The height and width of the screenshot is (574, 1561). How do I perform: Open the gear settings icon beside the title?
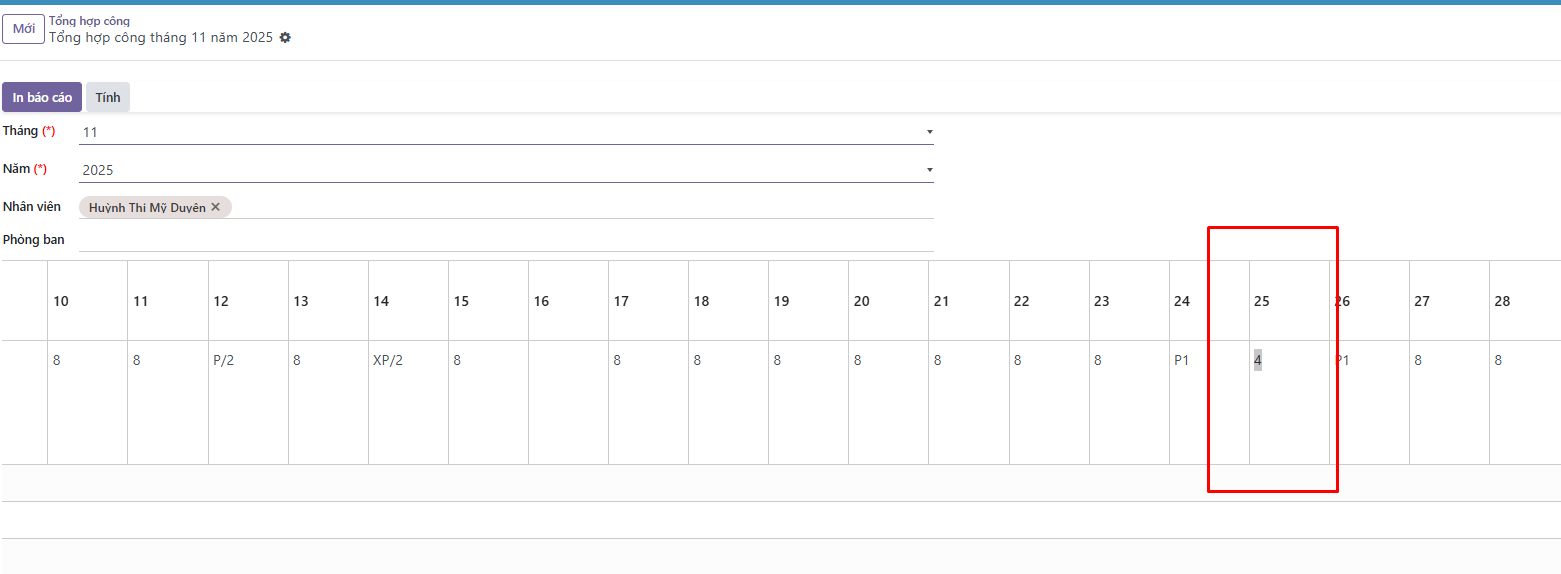pos(285,37)
